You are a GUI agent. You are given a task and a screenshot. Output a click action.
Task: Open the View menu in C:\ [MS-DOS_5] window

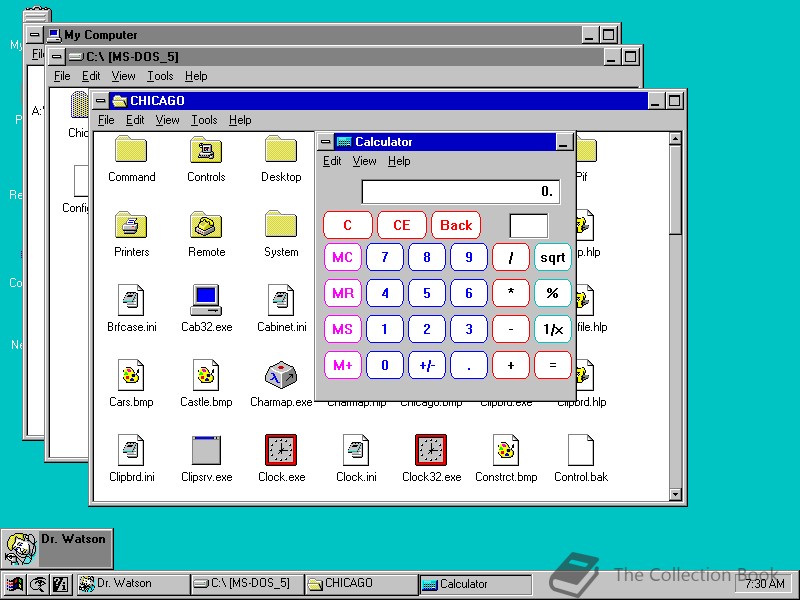(x=123, y=76)
